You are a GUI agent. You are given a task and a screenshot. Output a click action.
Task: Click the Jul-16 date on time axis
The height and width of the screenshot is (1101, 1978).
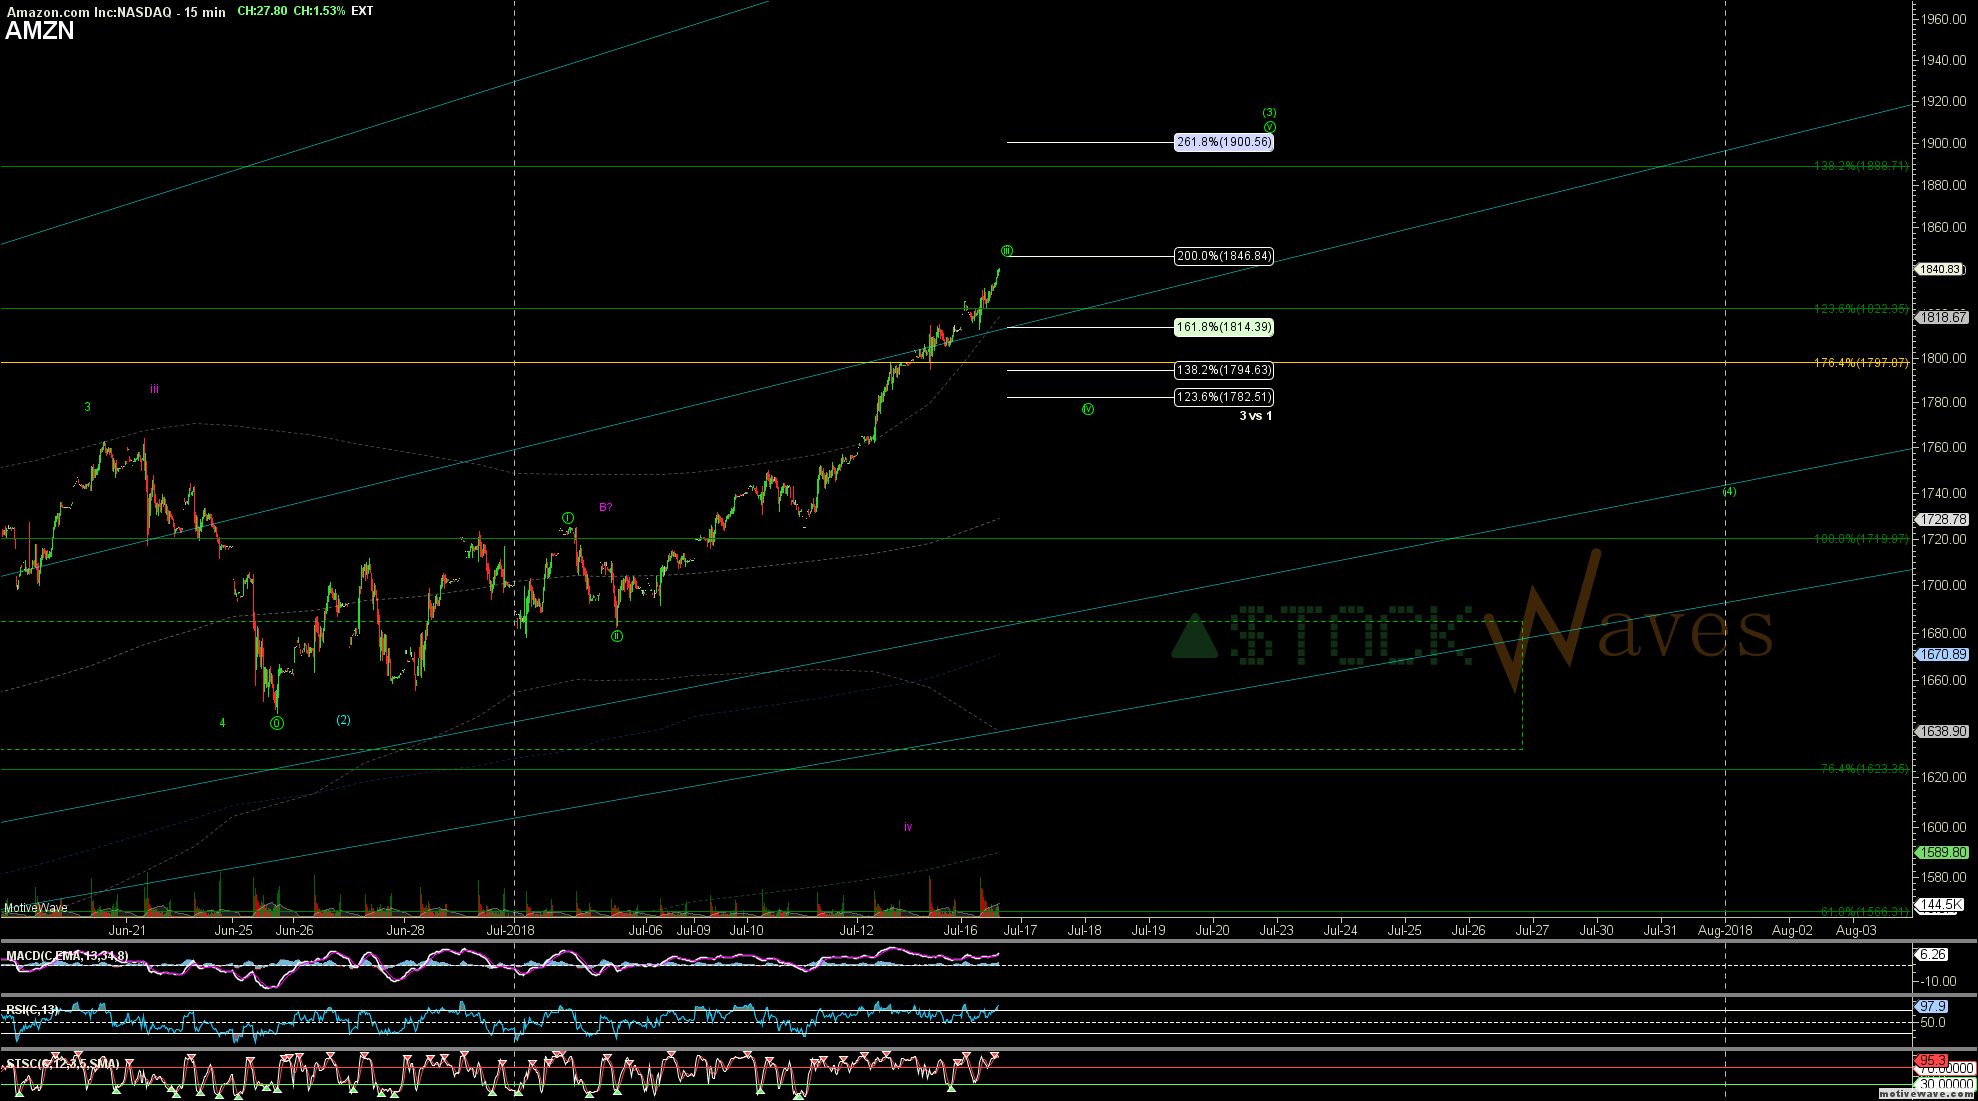point(960,930)
